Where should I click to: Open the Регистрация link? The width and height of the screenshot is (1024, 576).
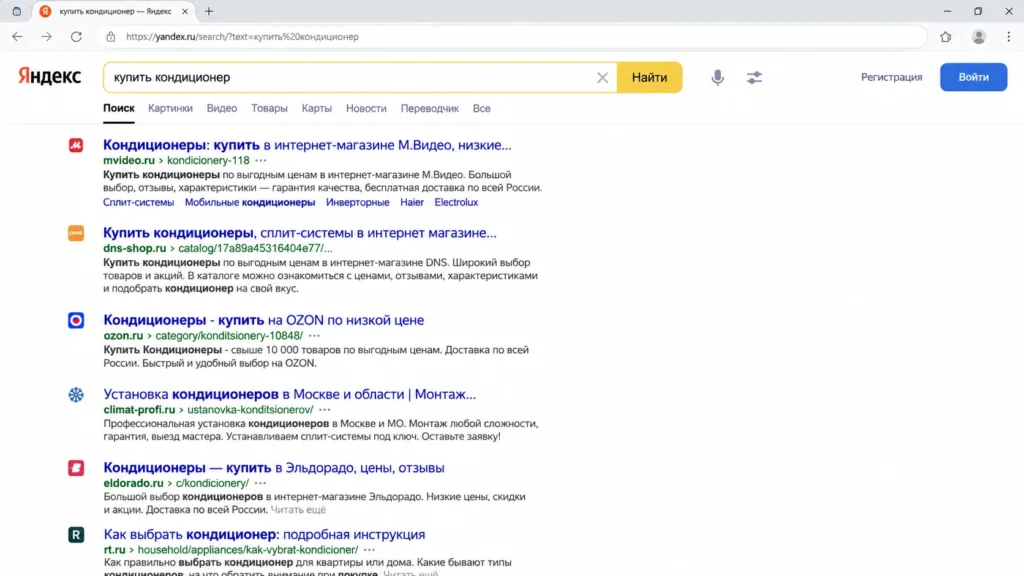point(891,77)
